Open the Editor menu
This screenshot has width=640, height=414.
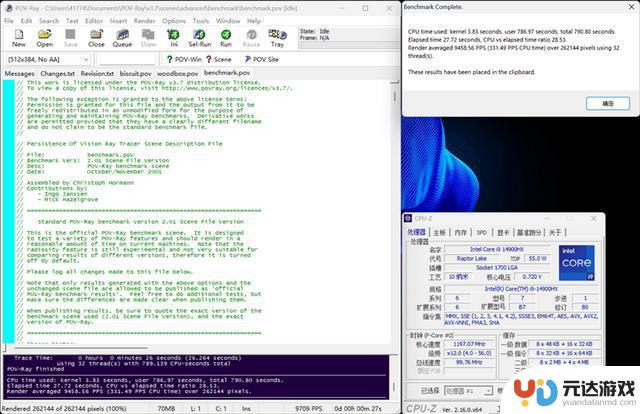point(94,21)
